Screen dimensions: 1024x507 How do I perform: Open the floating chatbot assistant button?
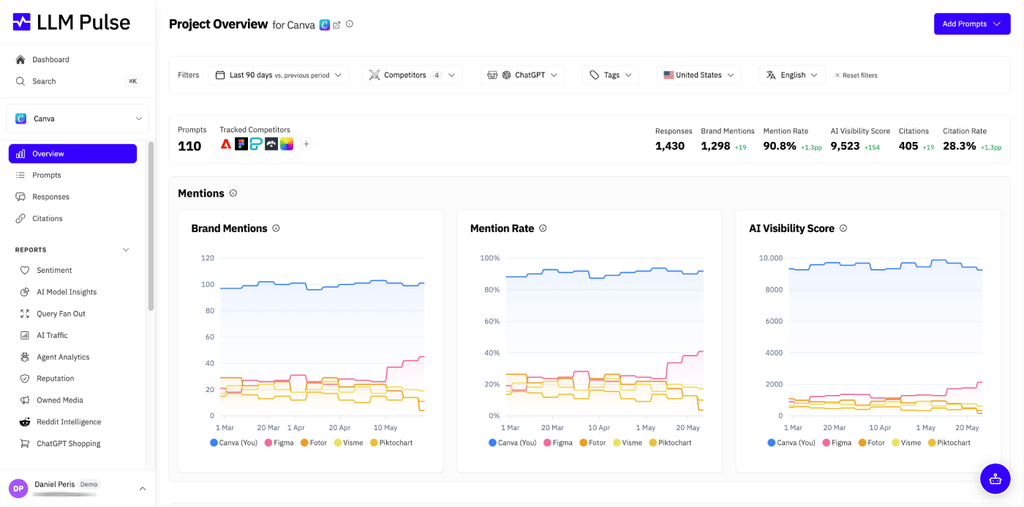pos(995,478)
